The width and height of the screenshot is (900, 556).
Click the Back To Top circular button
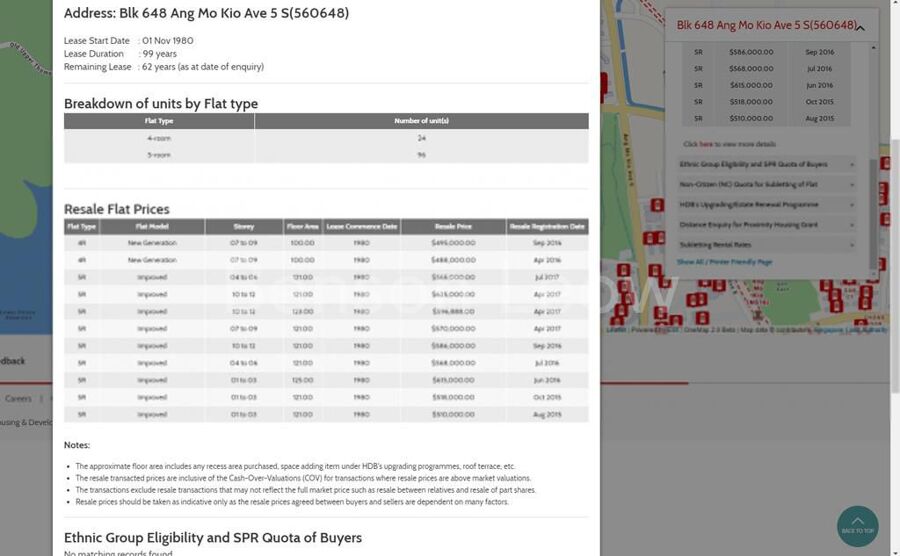[857, 526]
